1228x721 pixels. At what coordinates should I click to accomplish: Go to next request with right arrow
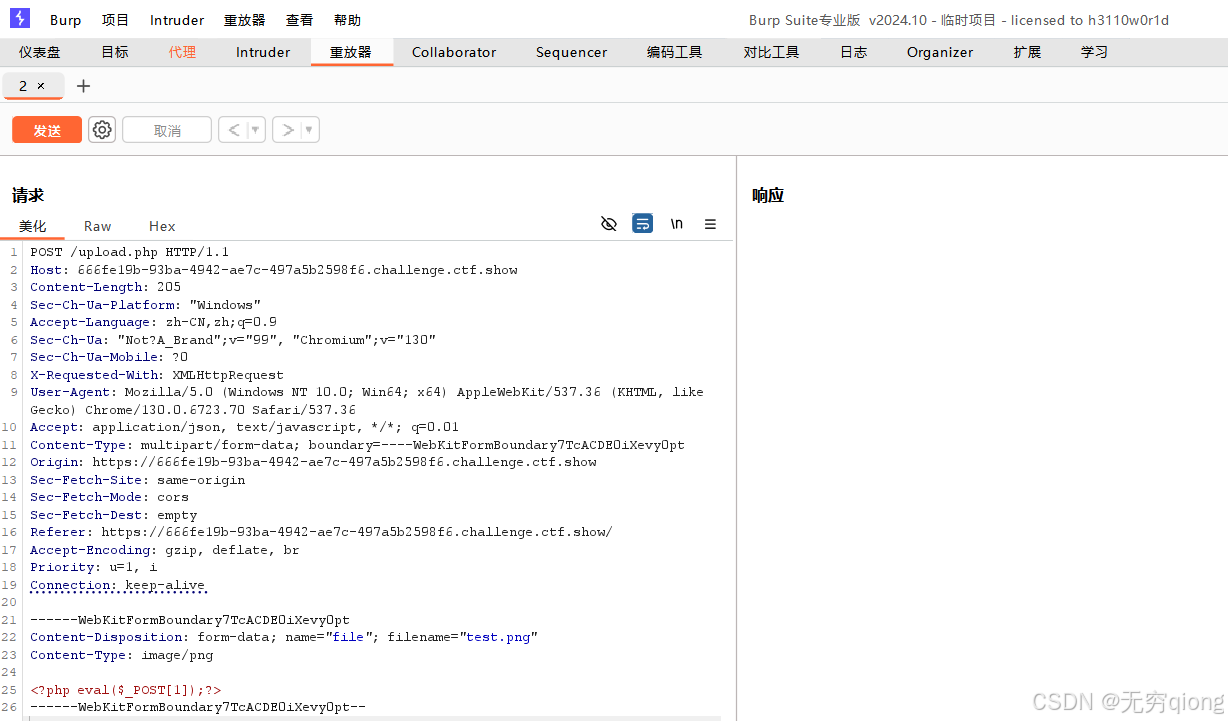click(x=287, y=130)
